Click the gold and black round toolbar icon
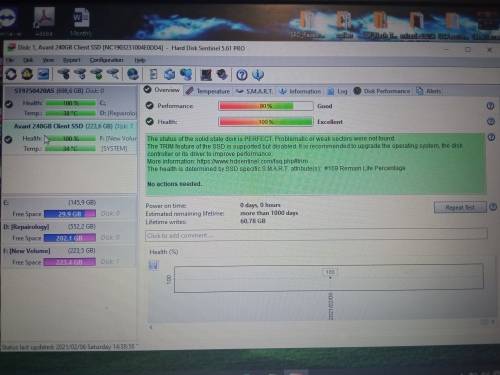Image resolution: width=500 pixels, height=375 pixels. click(27, 74)
